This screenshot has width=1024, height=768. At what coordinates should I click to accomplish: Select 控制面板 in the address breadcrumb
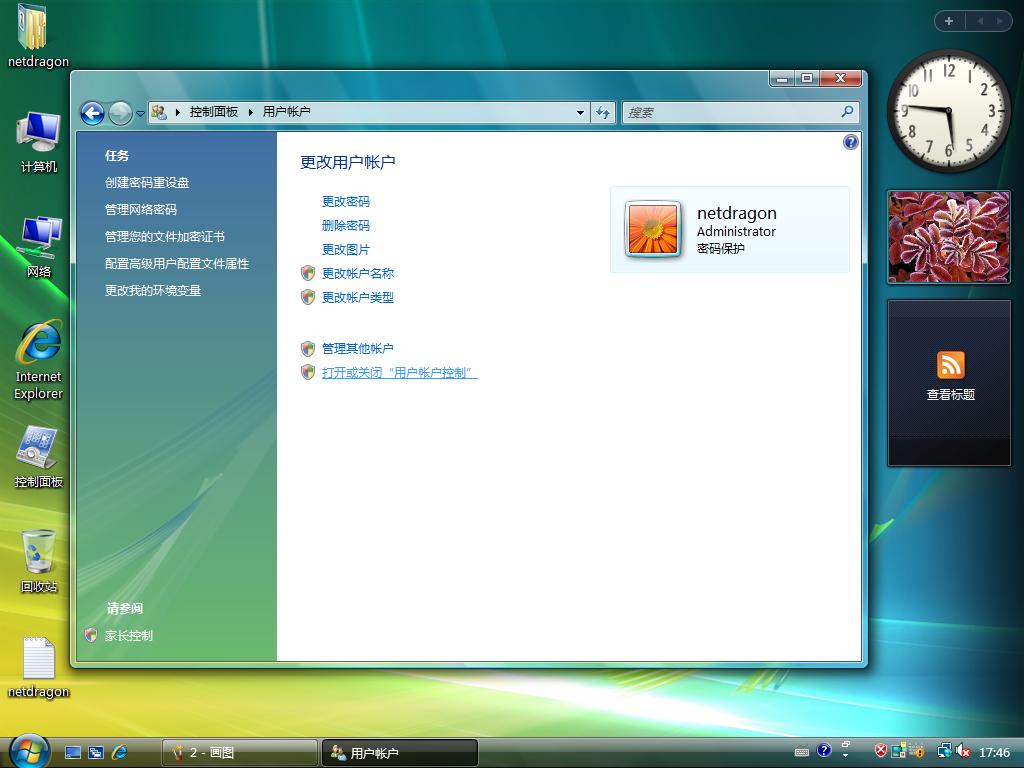coord(214,112)
